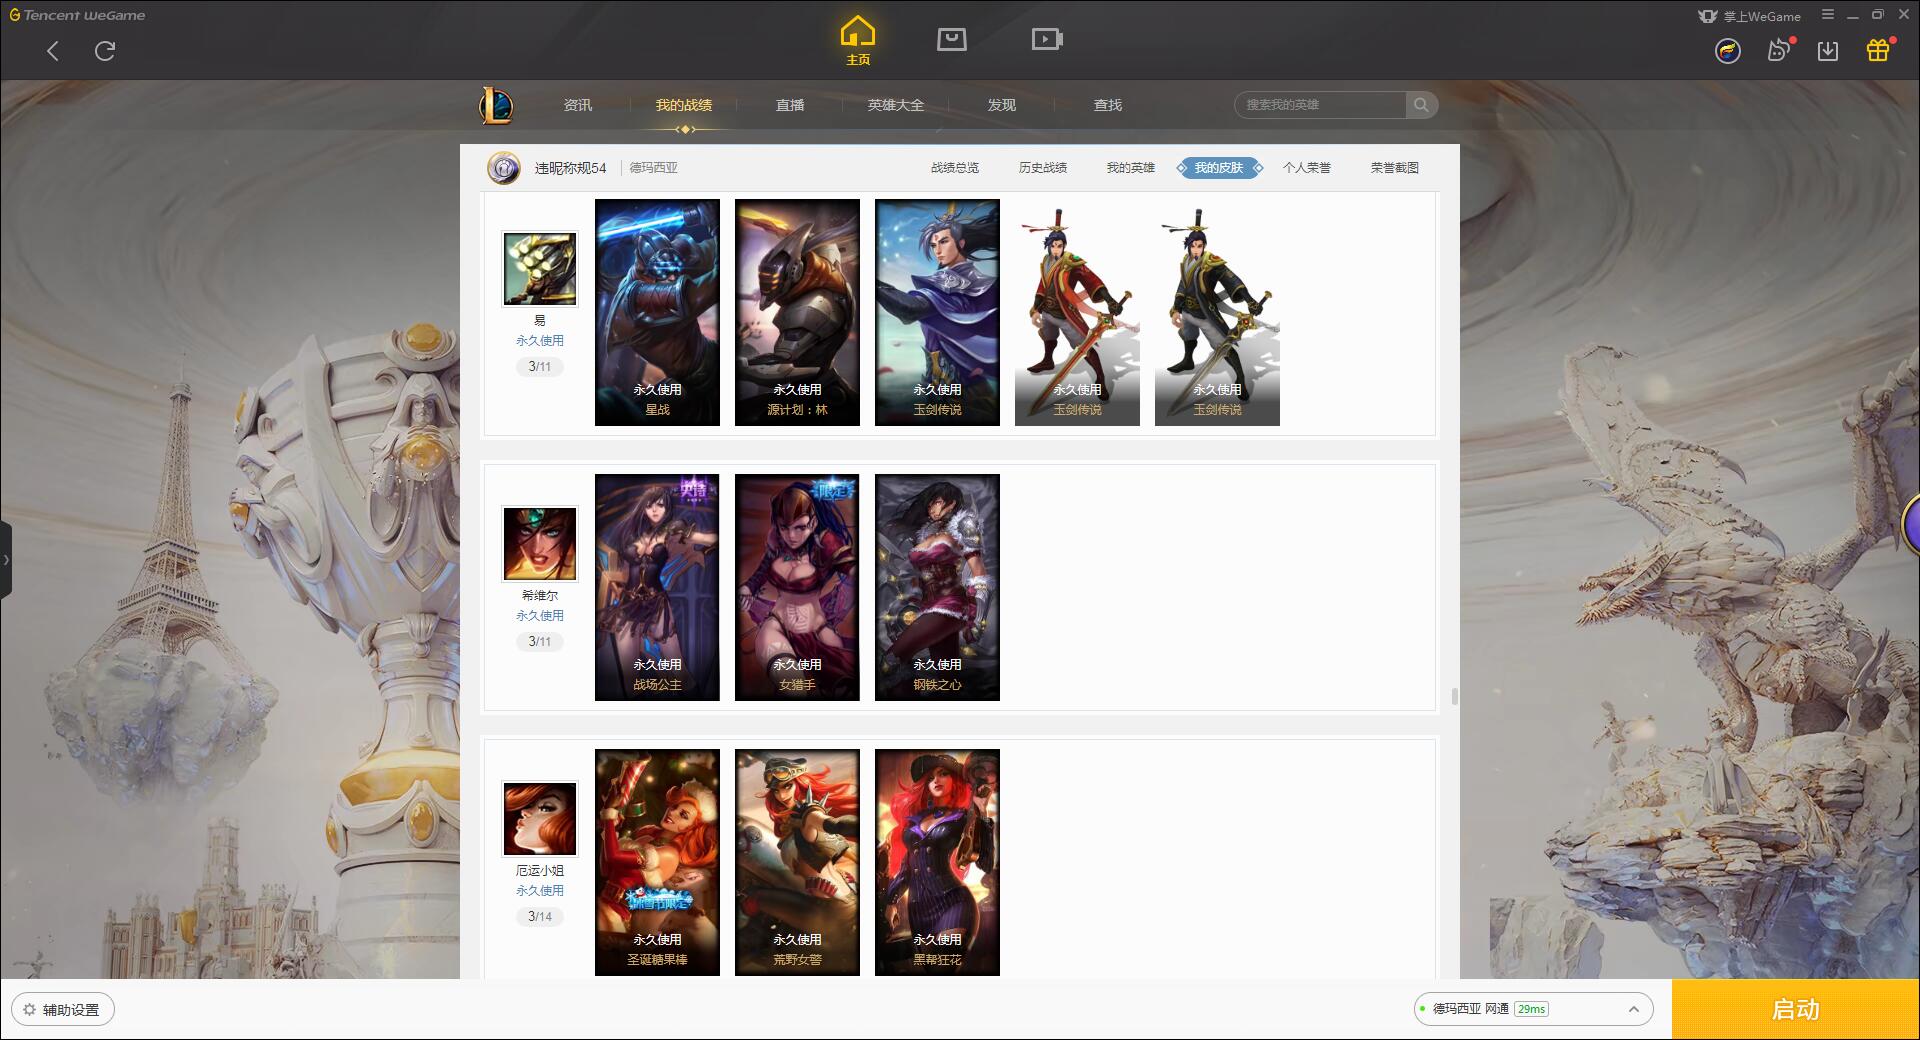Click the 违昵称规54 summoner name
Viewport: 1920px width, 1040px height.
point(570,168)
